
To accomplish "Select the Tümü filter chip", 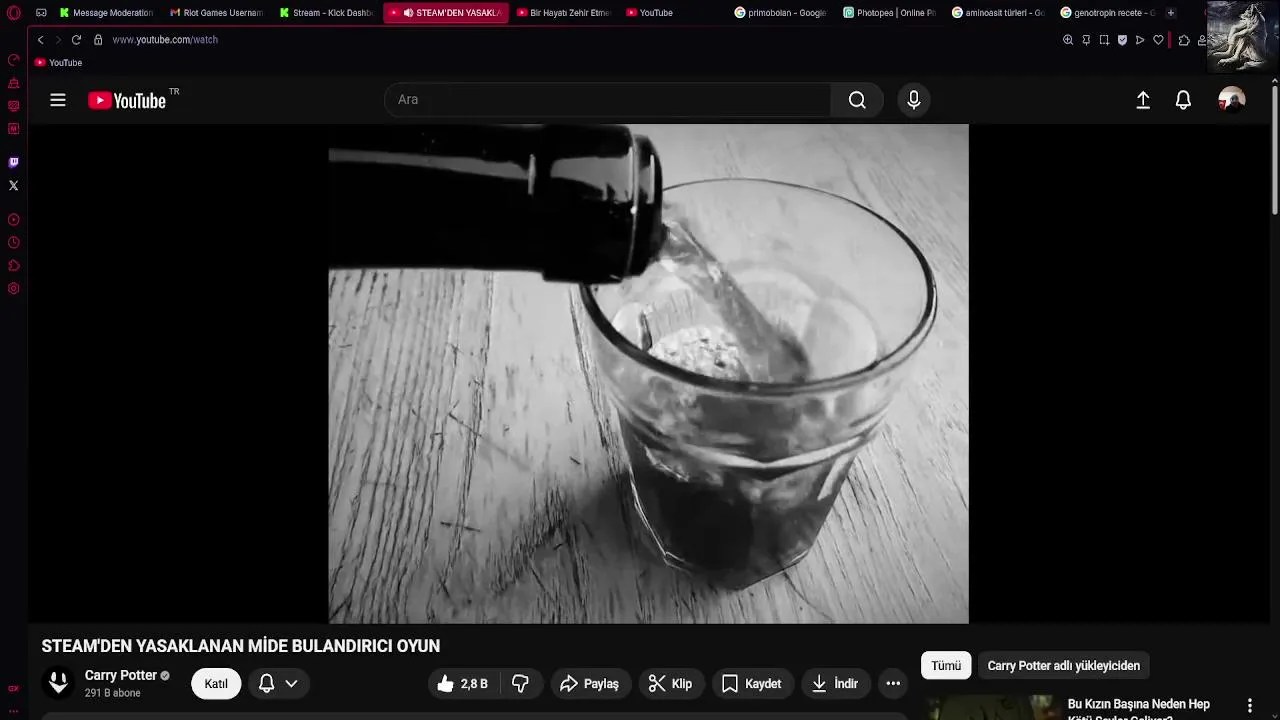I will pos(946,666).
